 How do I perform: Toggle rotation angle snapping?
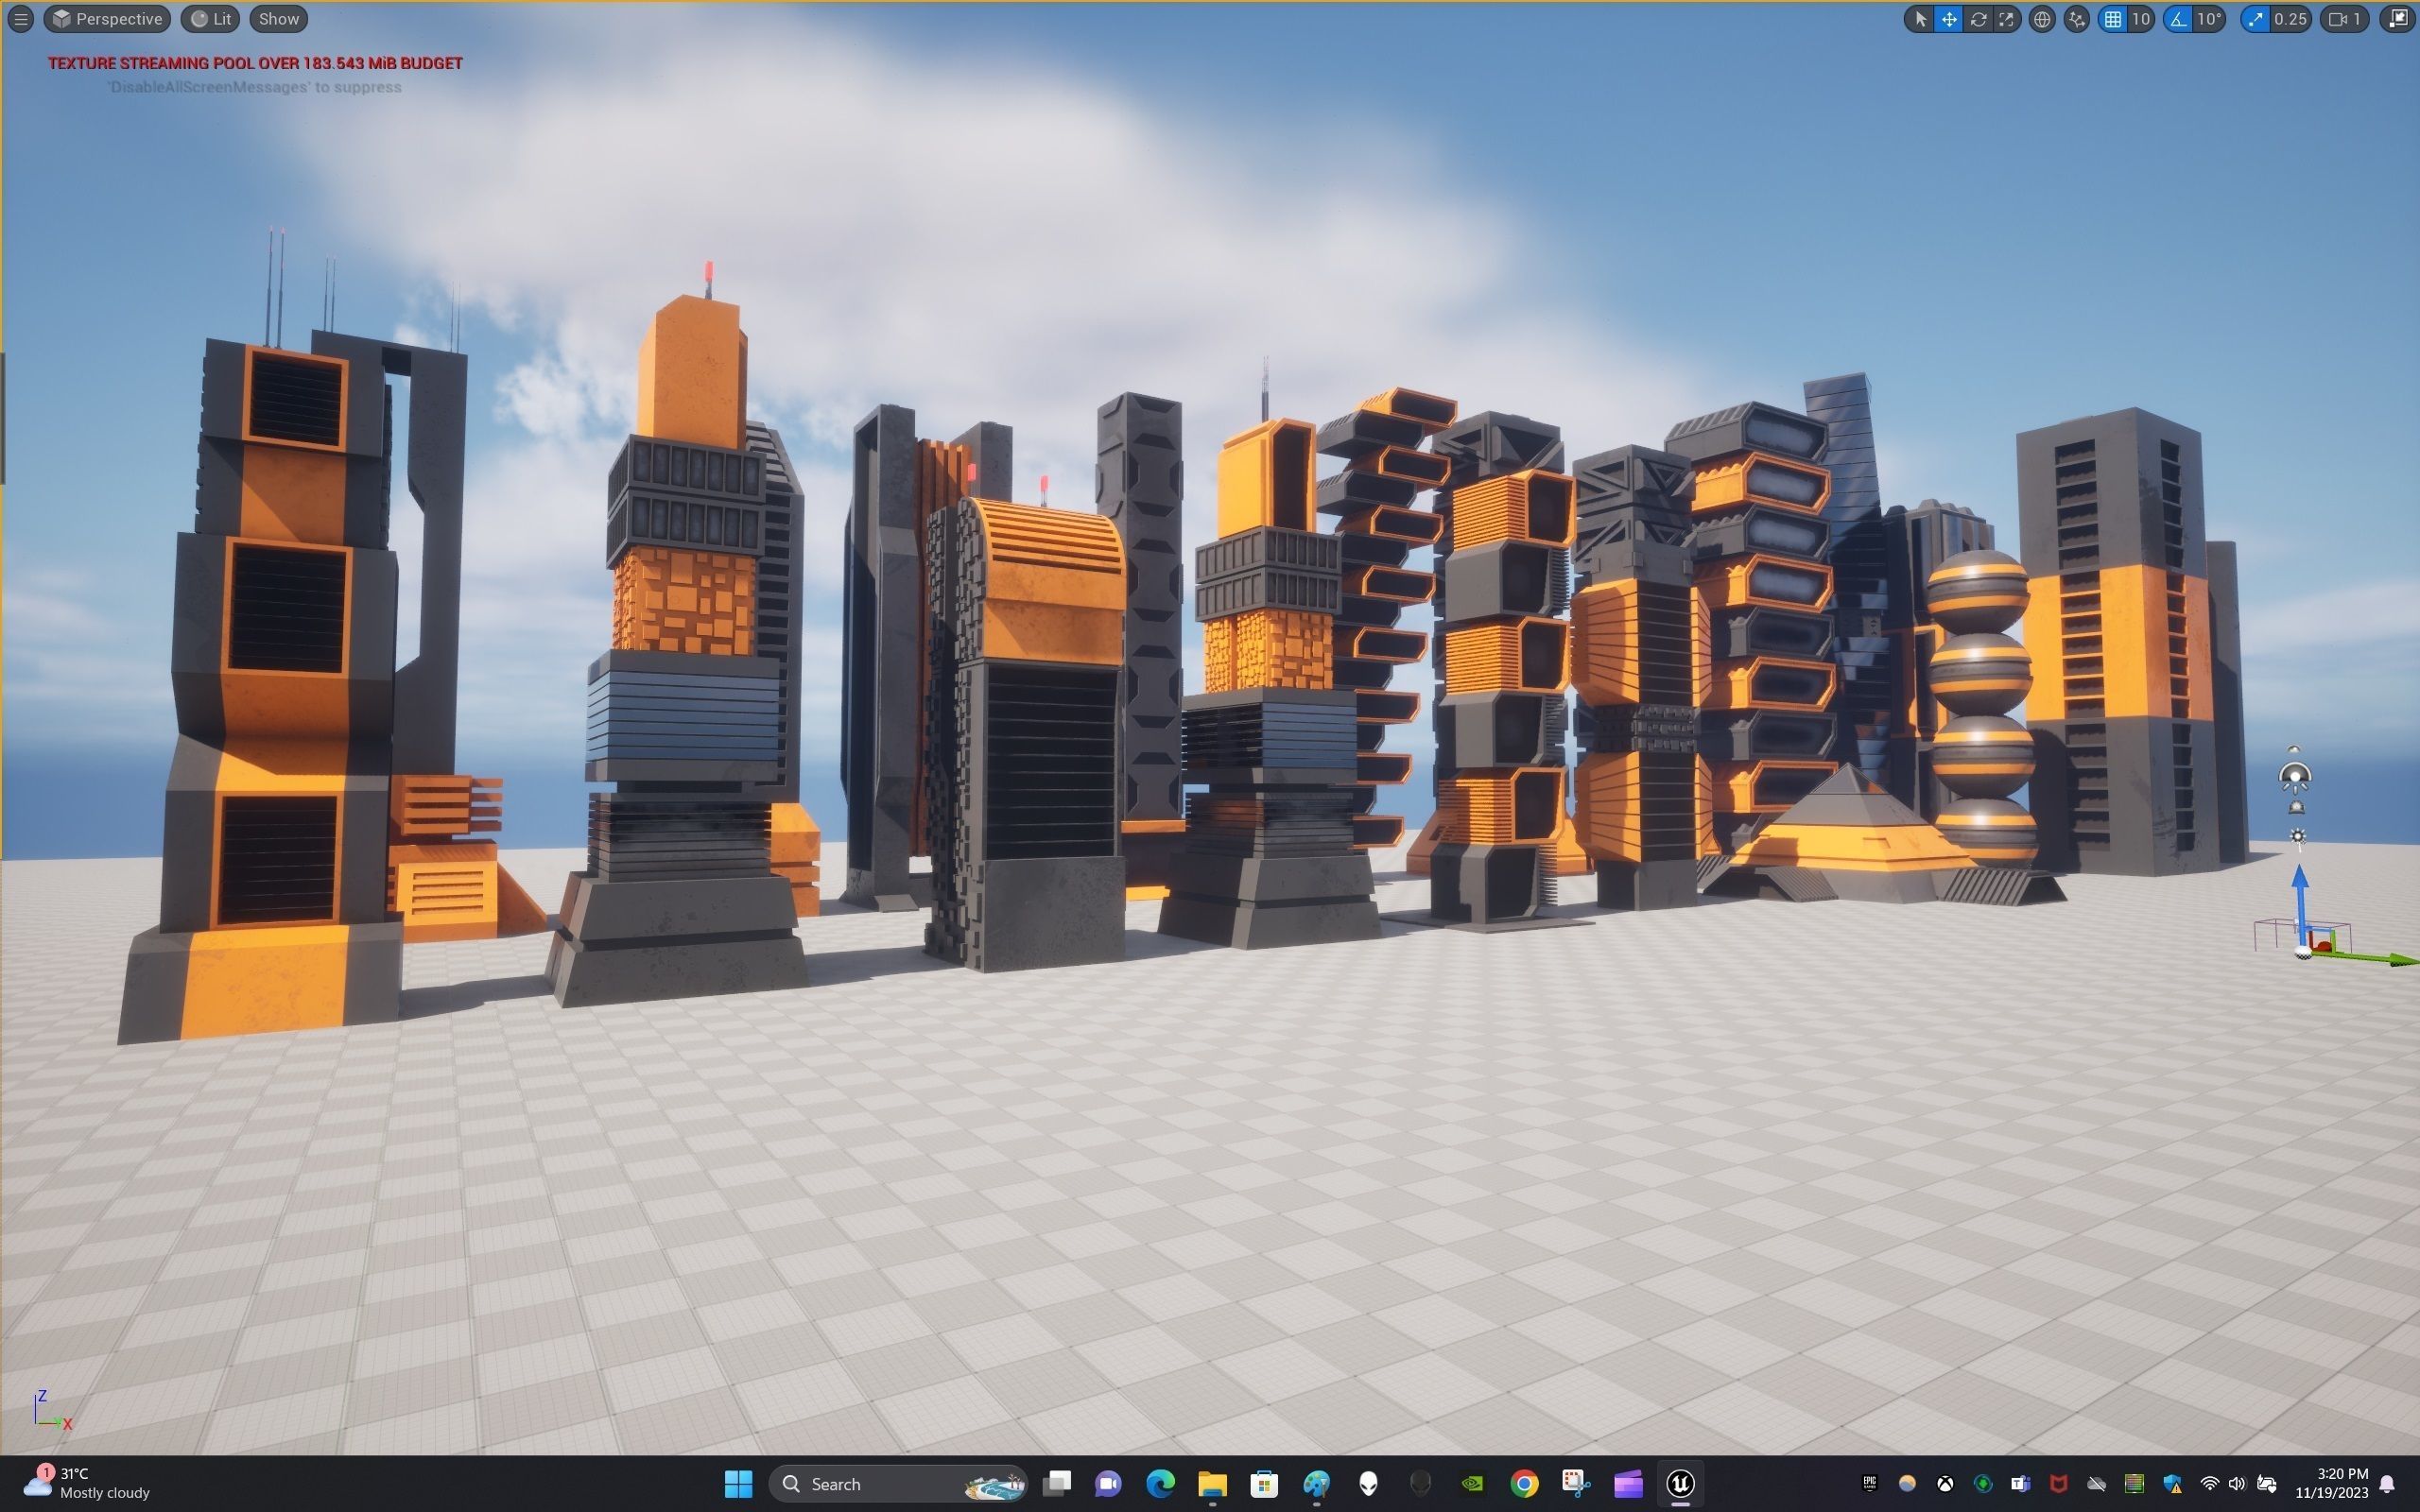pyautogui.click(x=2178, y=19)
